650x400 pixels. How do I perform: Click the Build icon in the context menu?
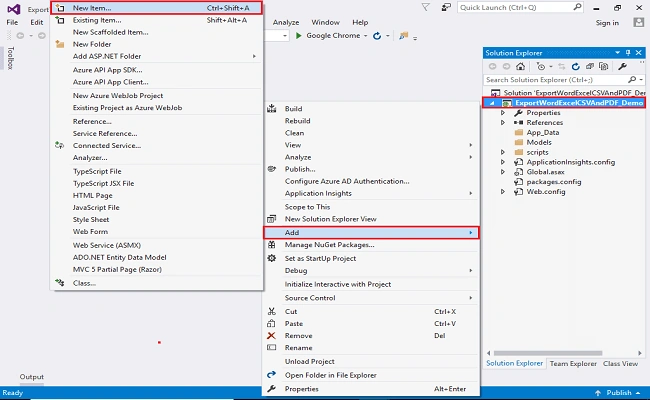[272, 109]
